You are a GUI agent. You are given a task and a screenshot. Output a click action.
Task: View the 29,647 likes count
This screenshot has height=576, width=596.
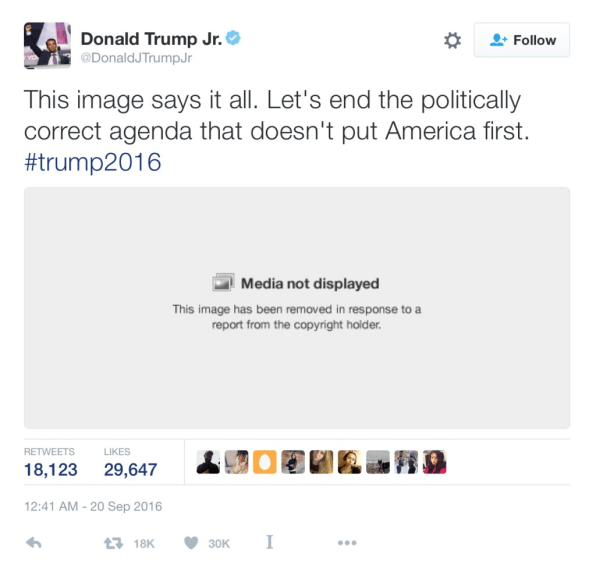coord(130,470)
